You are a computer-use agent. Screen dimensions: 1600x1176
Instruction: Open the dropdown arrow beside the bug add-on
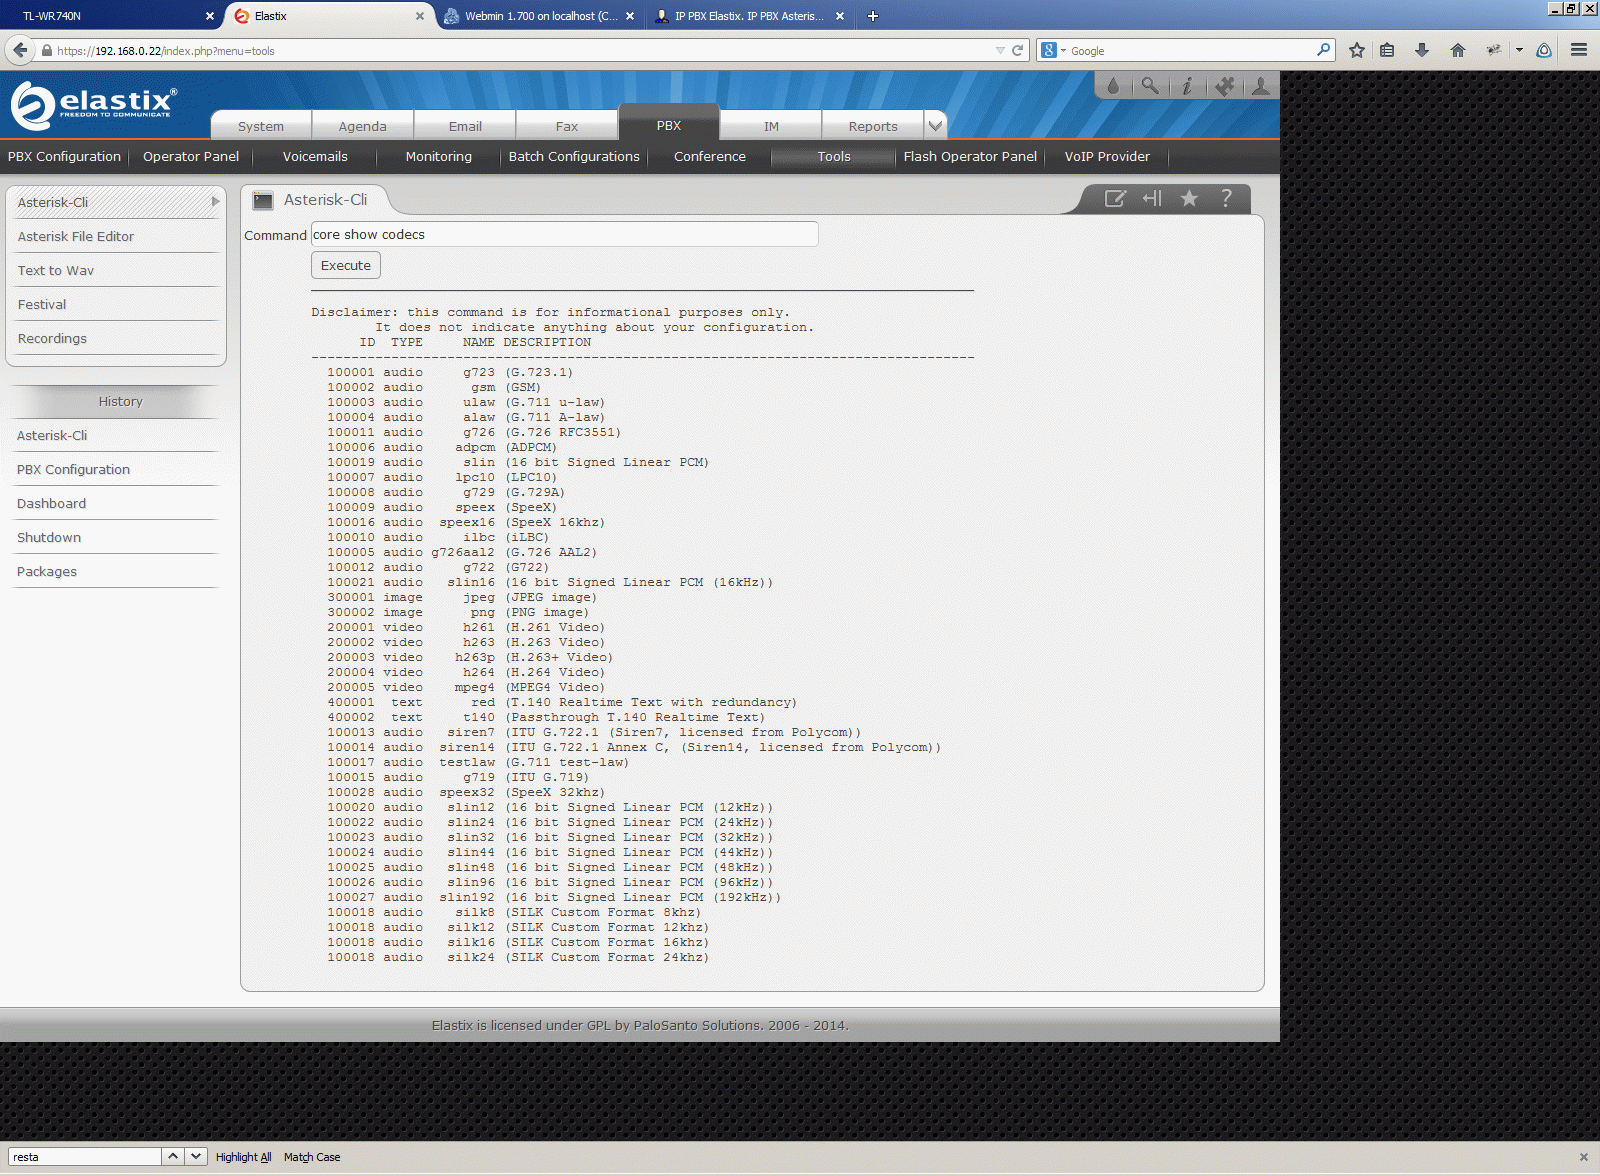tap(1519, 50)
